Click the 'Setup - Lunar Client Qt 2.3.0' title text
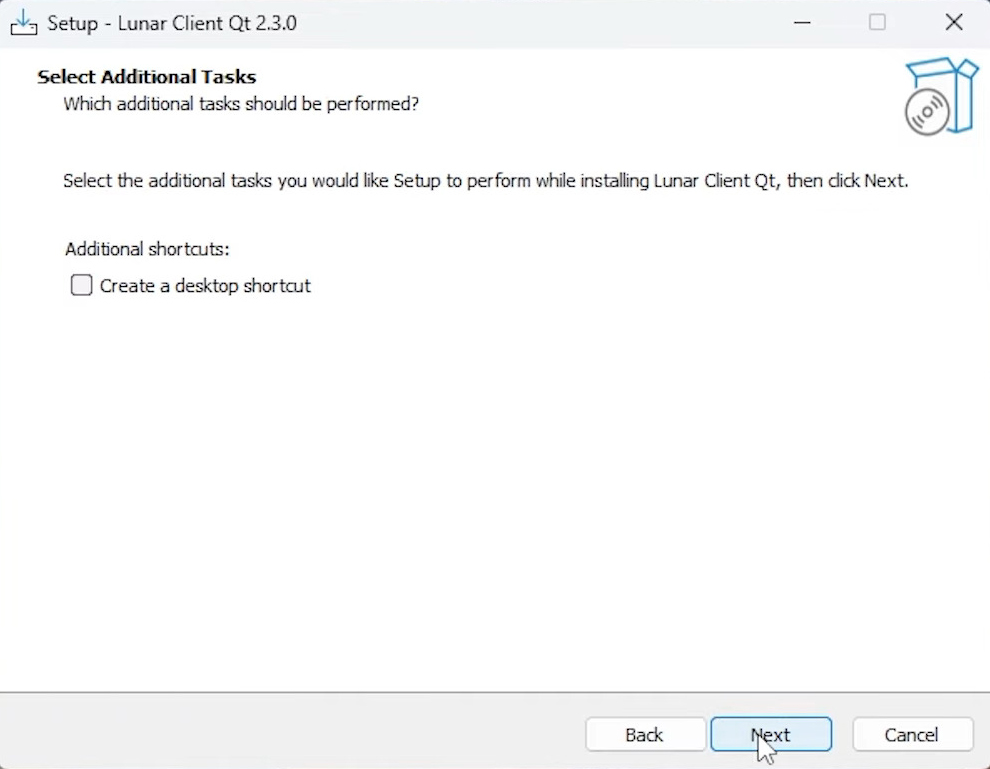Image resolution: width=990 pixels, height=769 pixels. coord(172,23)
